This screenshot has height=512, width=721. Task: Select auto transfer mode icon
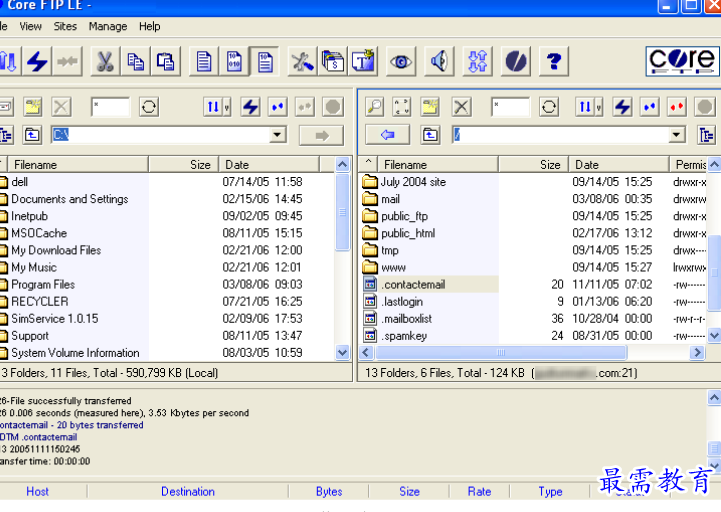264,61
